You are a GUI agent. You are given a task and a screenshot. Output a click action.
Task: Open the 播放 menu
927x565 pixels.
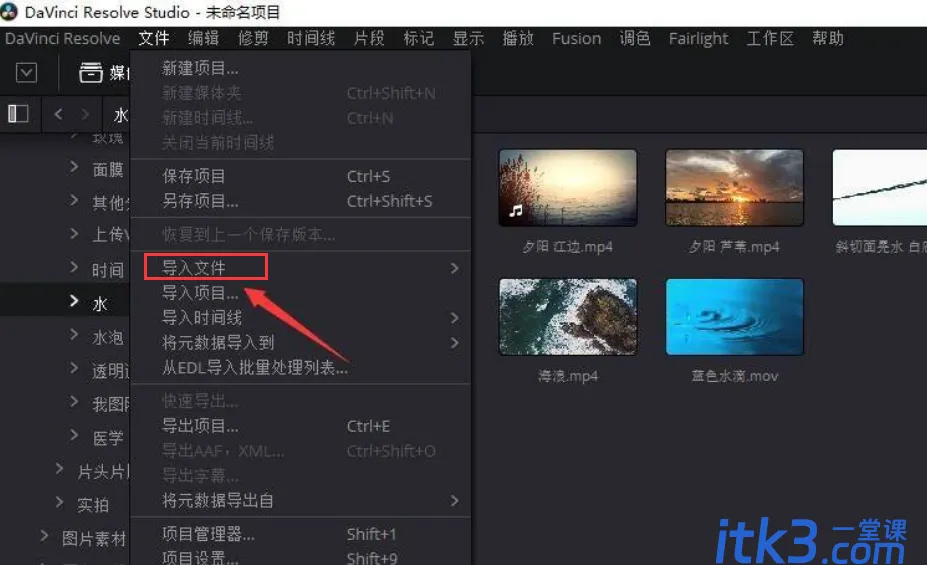coord(518,38)
